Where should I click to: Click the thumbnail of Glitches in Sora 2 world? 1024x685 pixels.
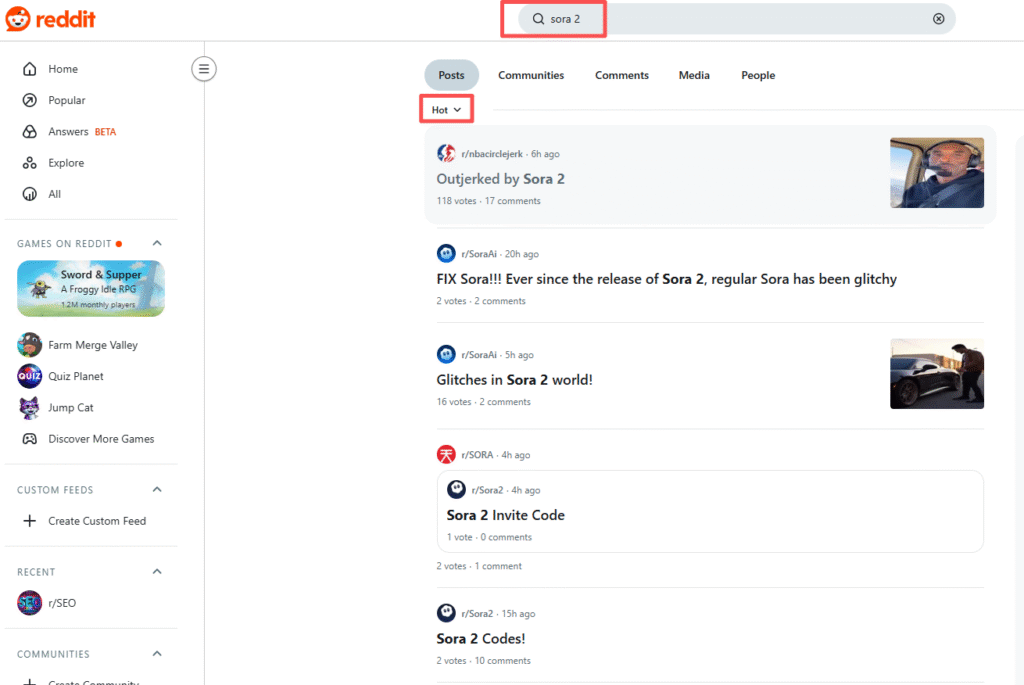point(936,373)
